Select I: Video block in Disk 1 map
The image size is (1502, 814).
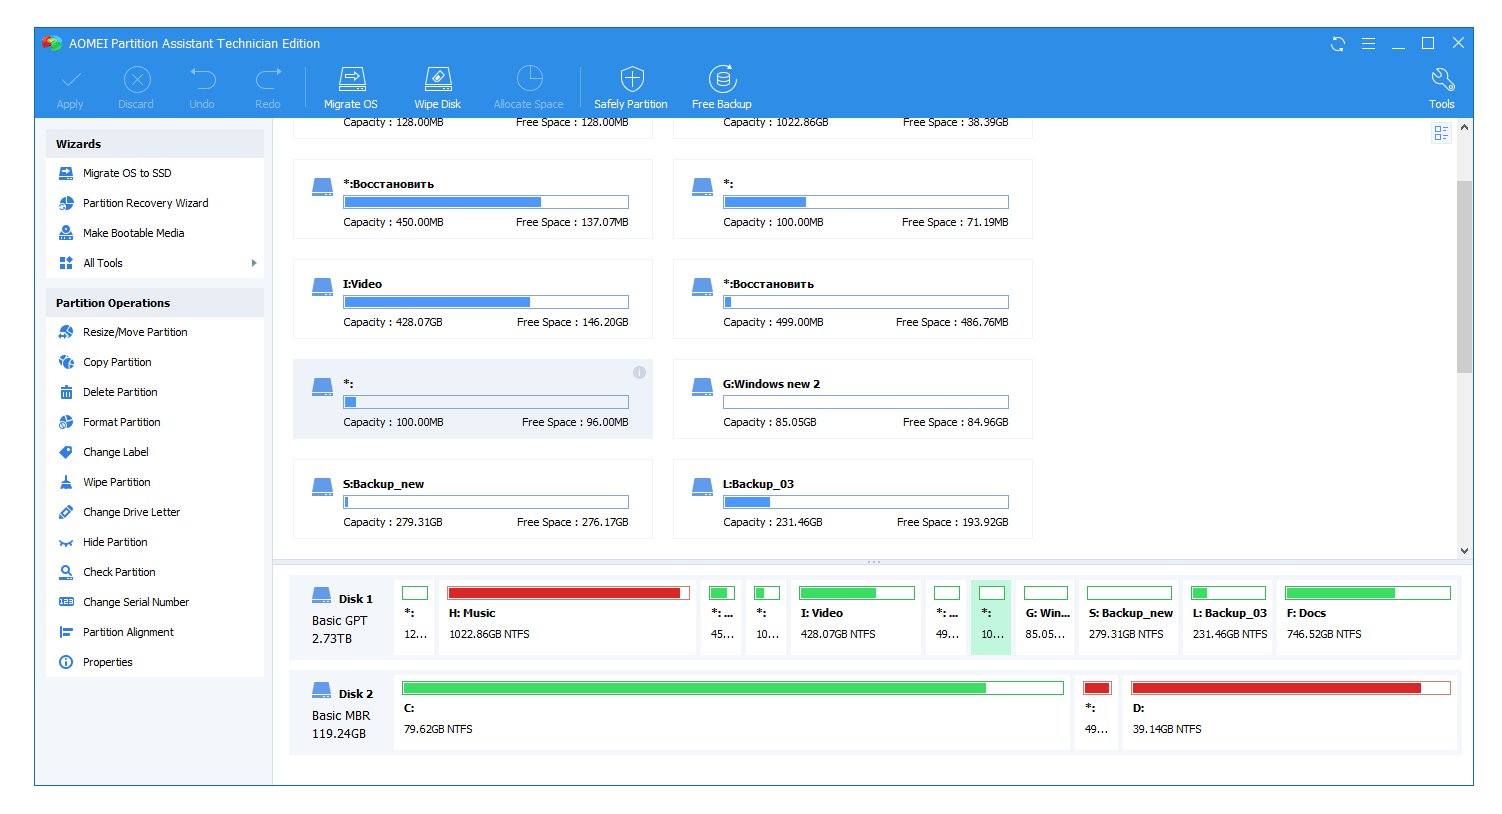(857, 617)
